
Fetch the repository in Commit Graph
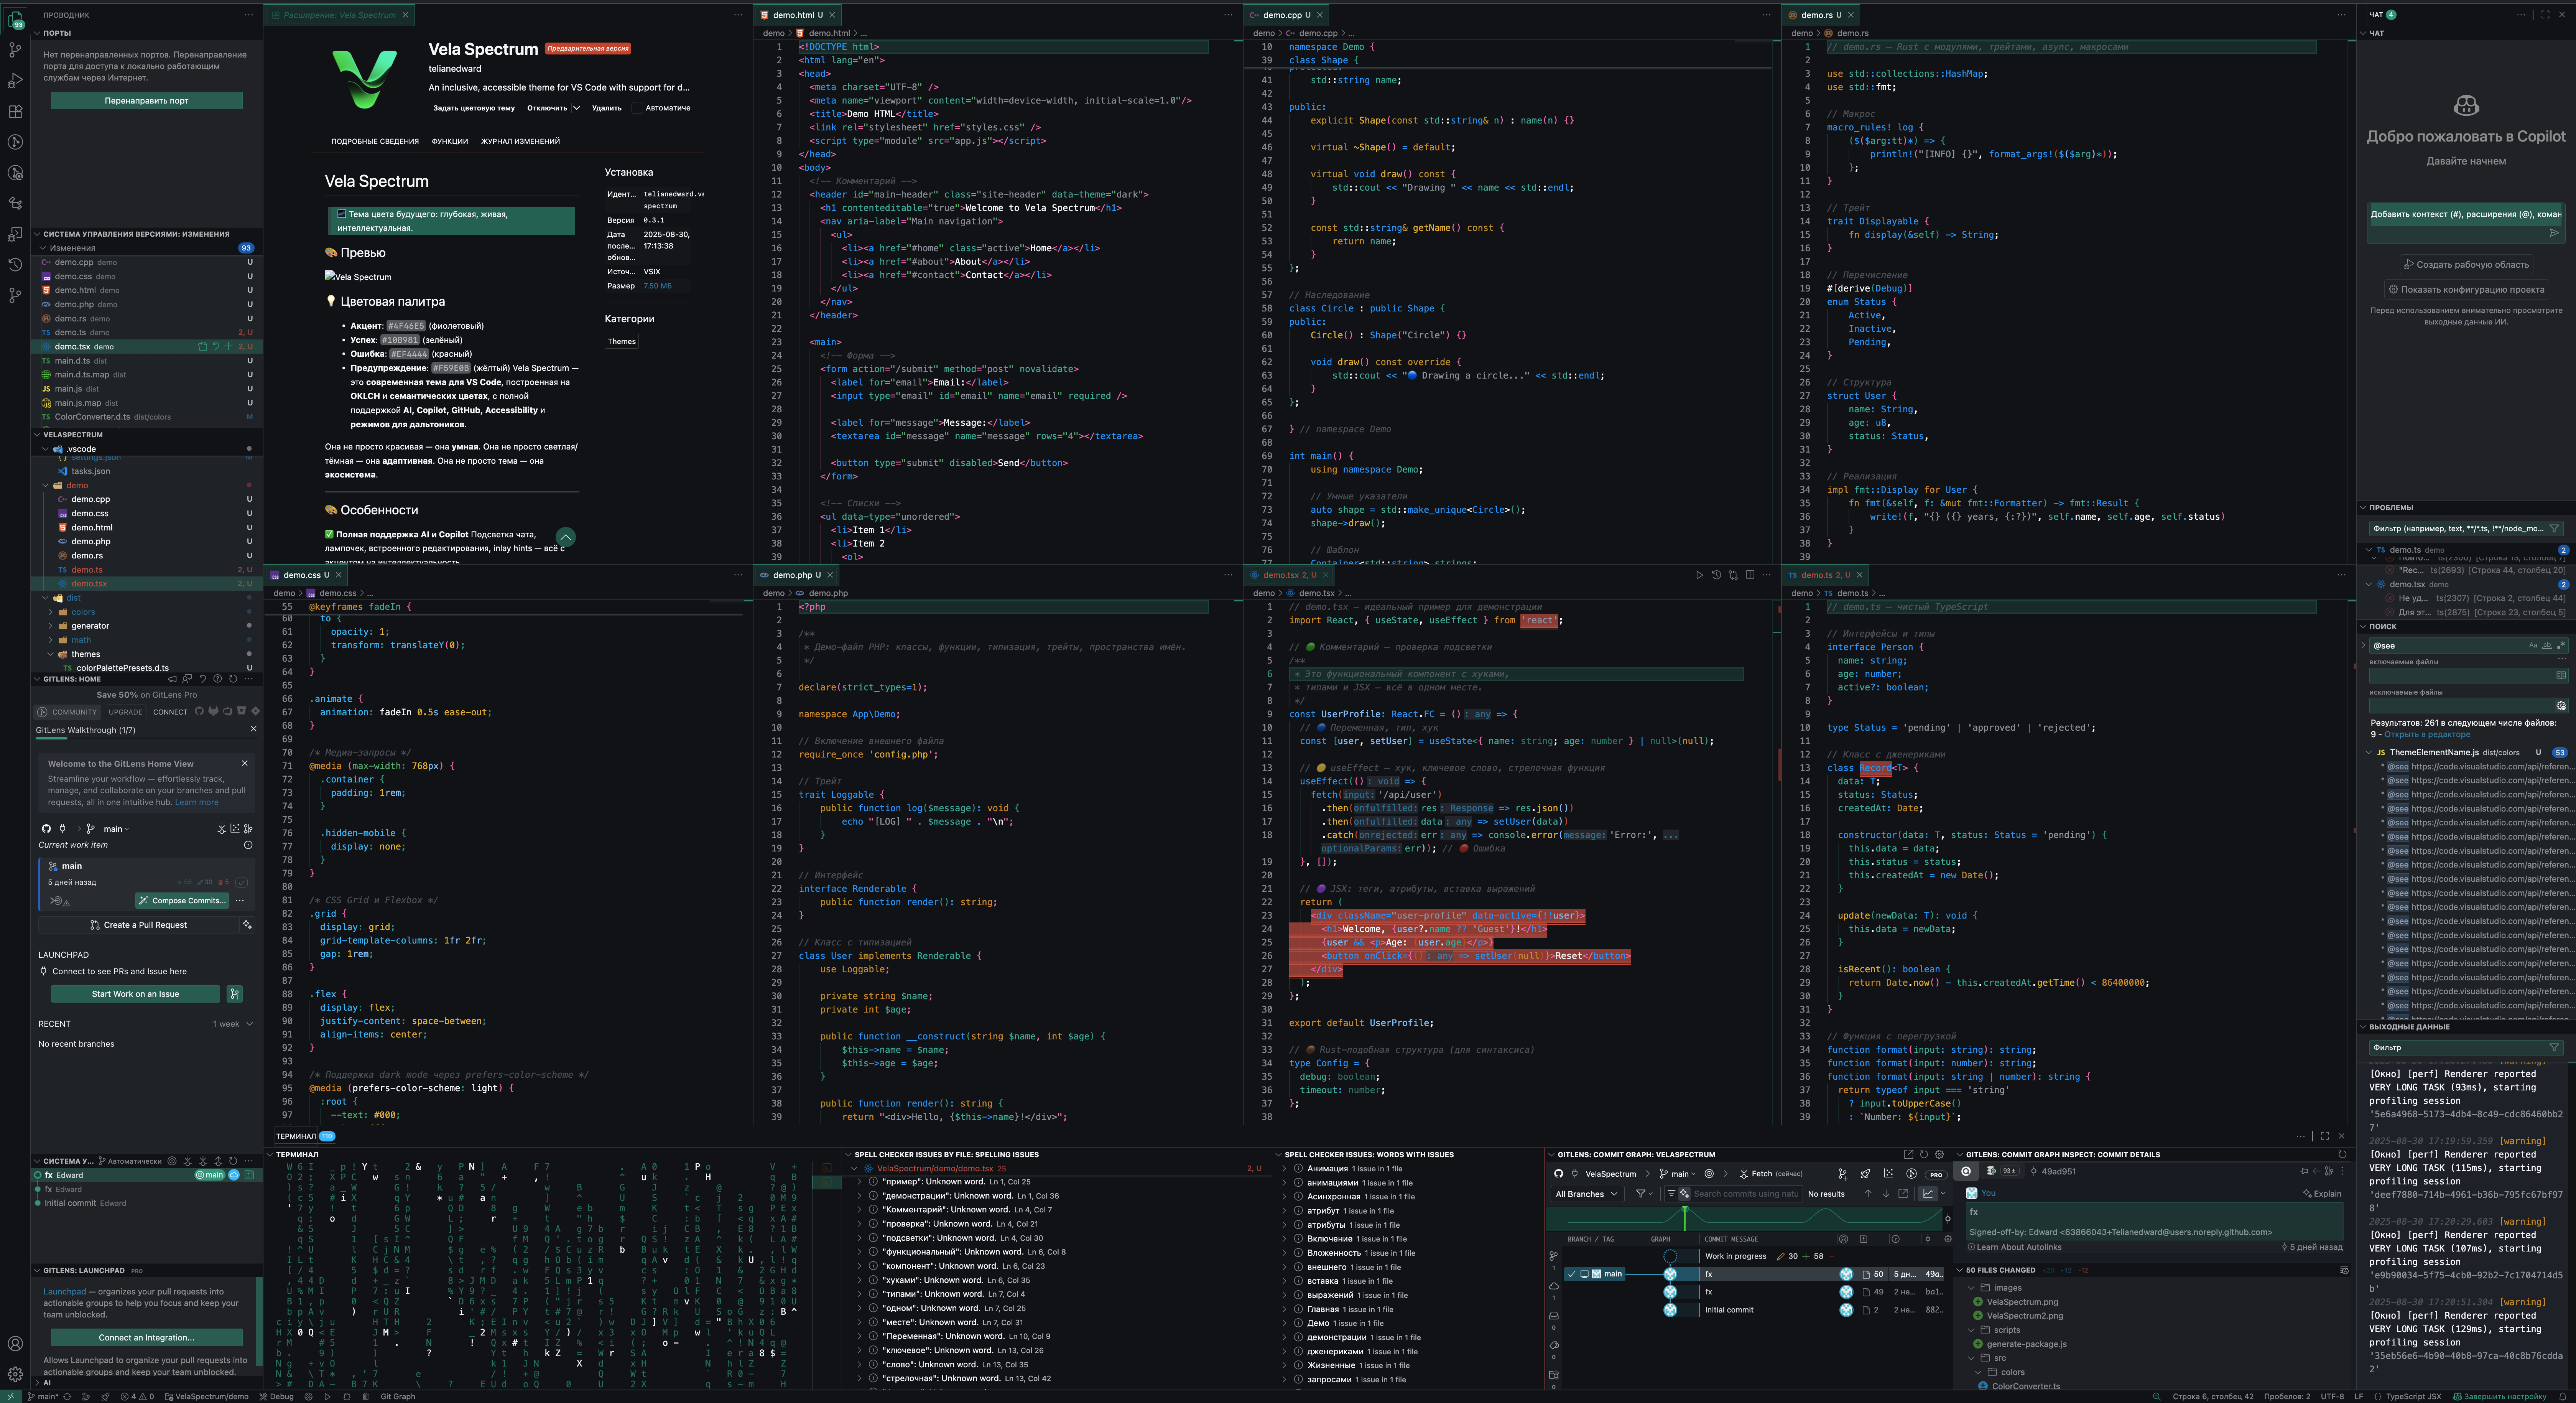tap(1771, 1174)
